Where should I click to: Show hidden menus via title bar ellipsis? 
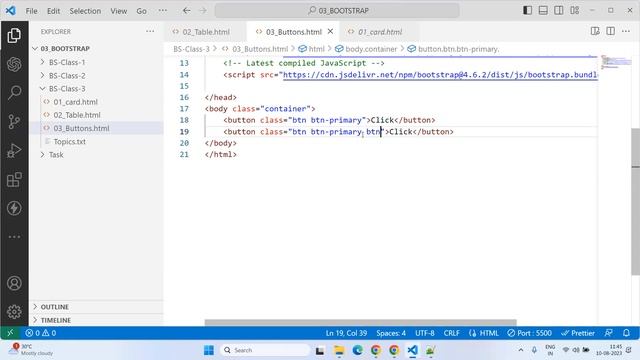pyautogui.click(x=162, y=11)
